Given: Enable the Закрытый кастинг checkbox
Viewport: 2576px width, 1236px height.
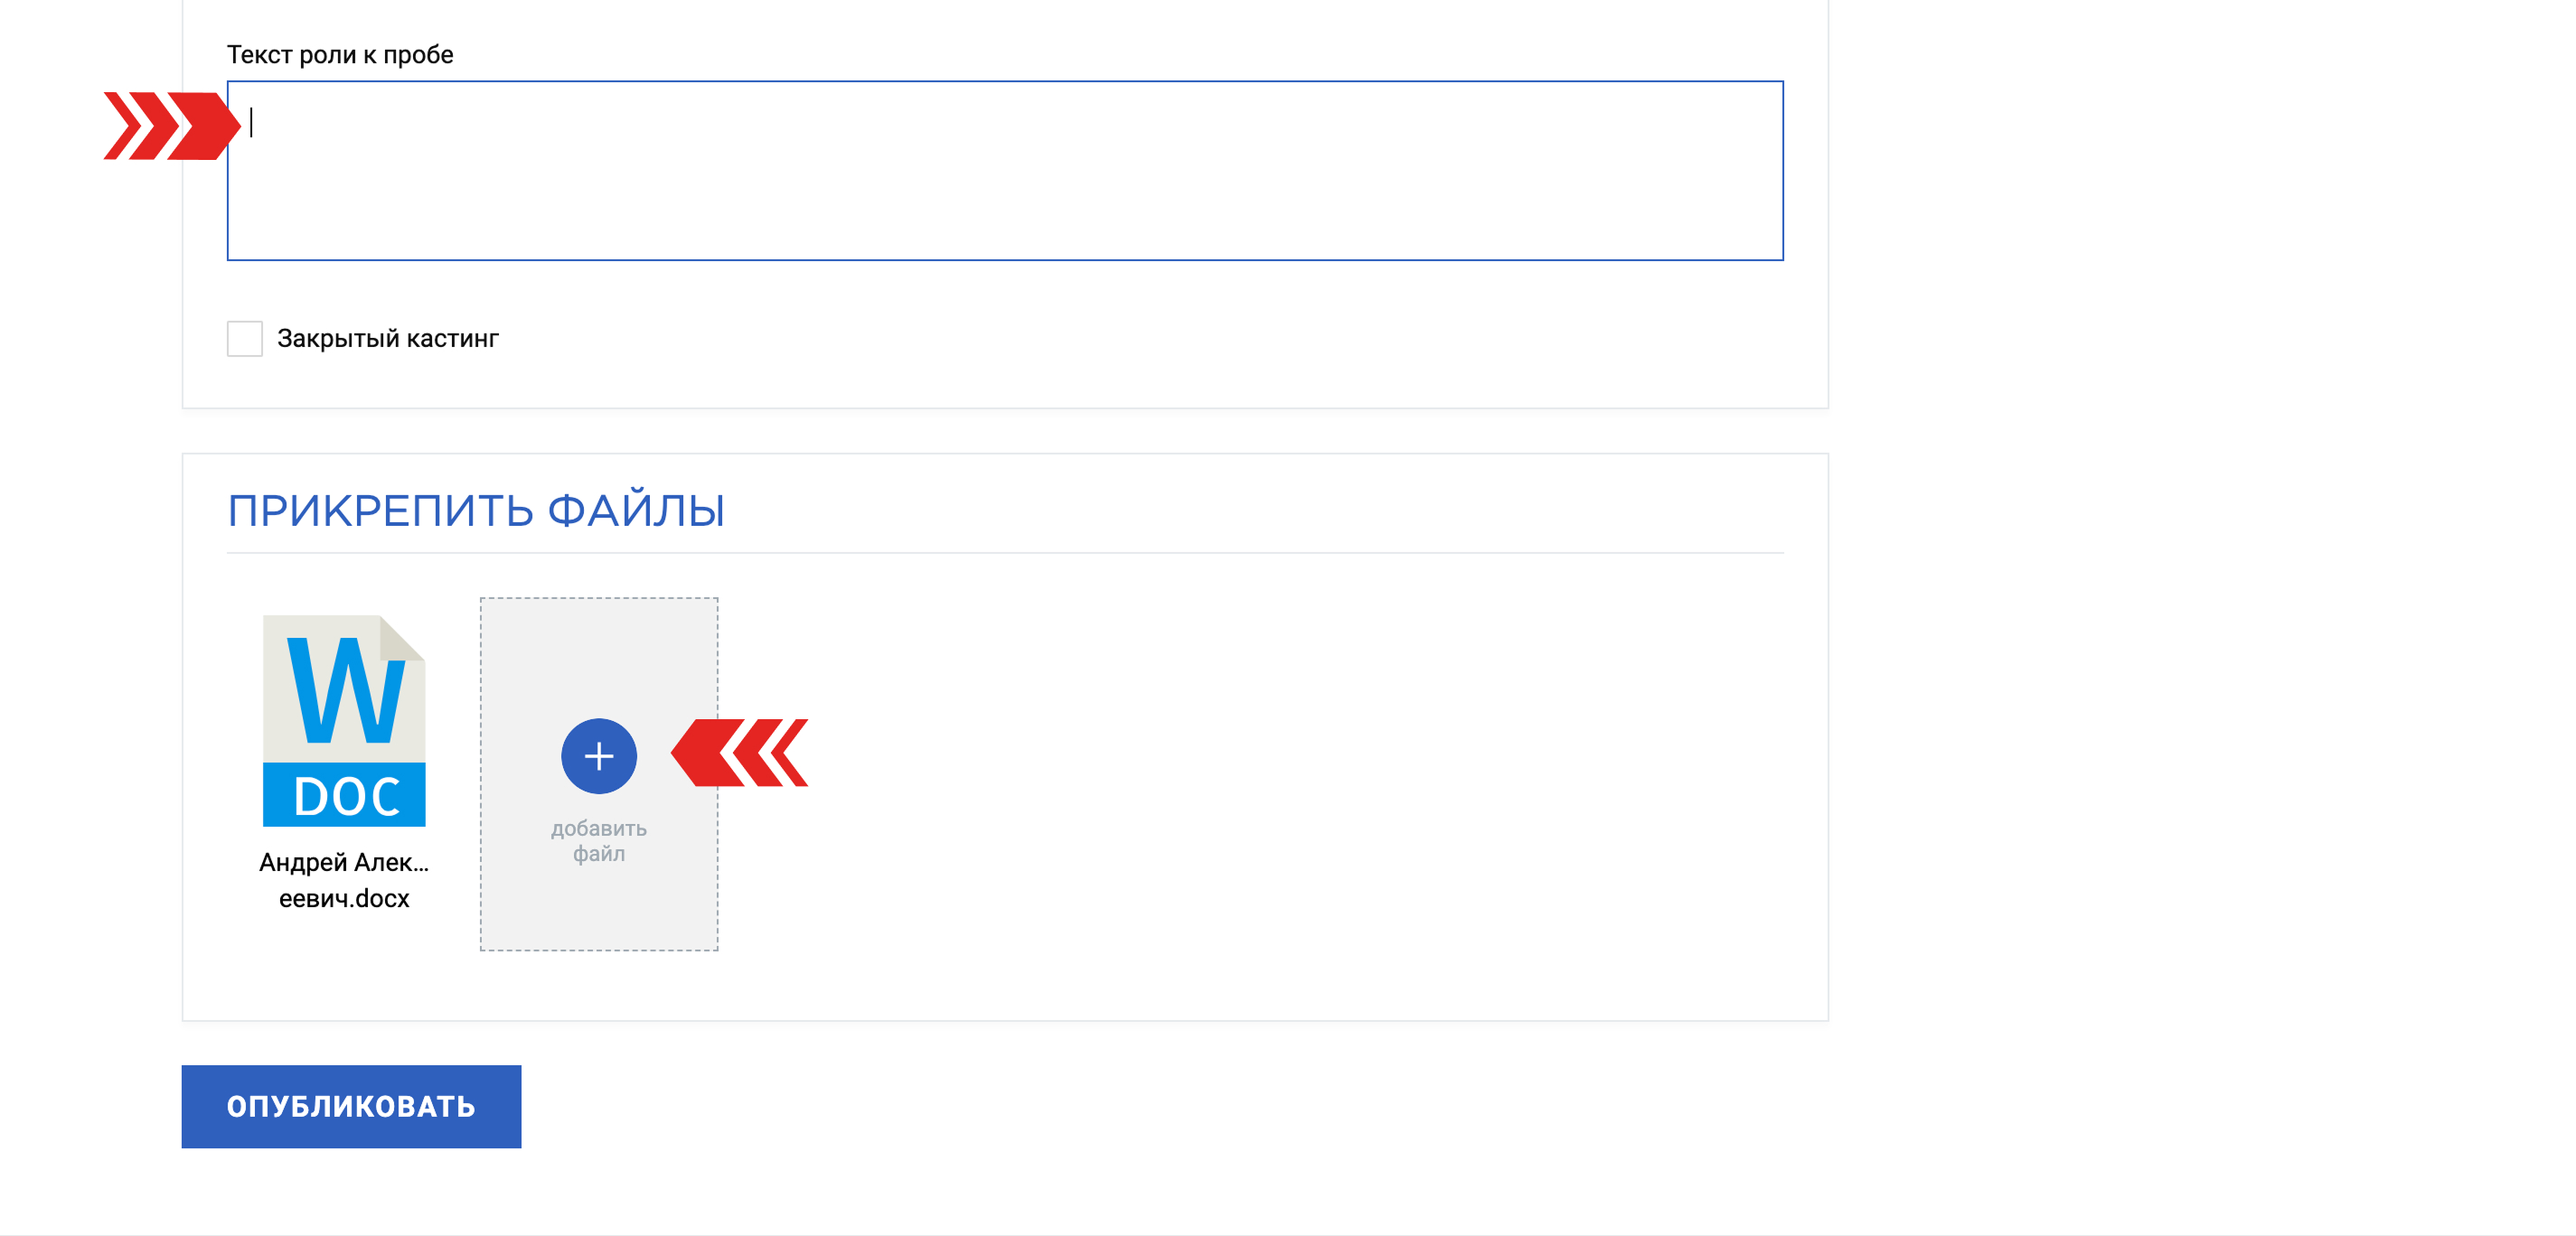Looking at the screenshot, I should [x=244, y=338].
